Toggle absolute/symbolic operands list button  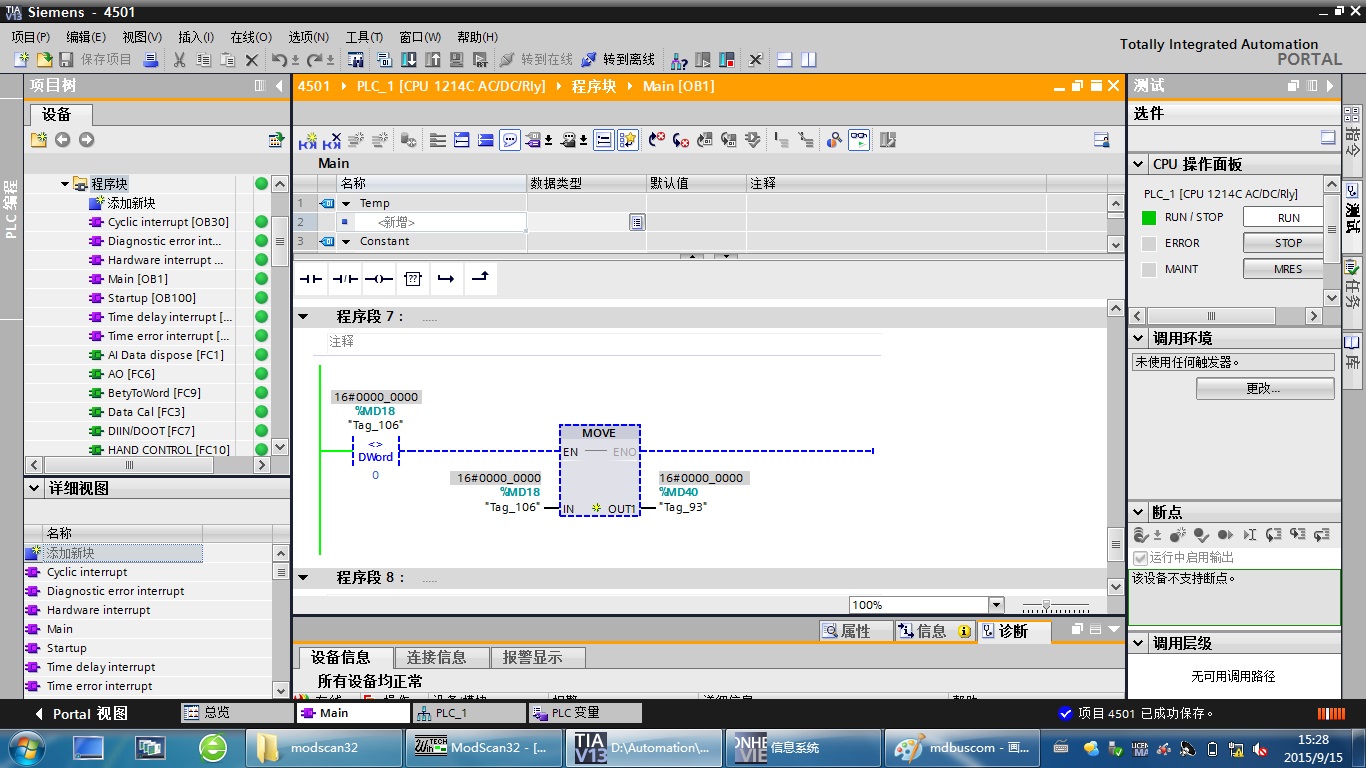604,140
